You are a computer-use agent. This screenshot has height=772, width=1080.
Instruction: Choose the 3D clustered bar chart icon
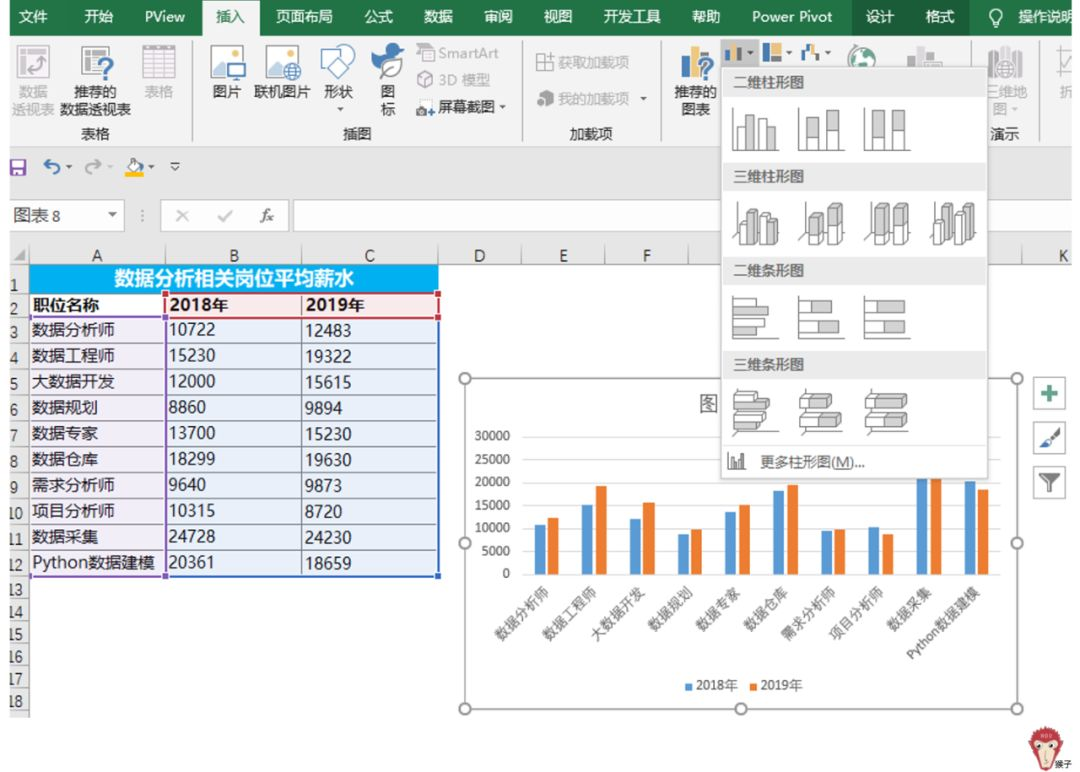coord(755,411)
